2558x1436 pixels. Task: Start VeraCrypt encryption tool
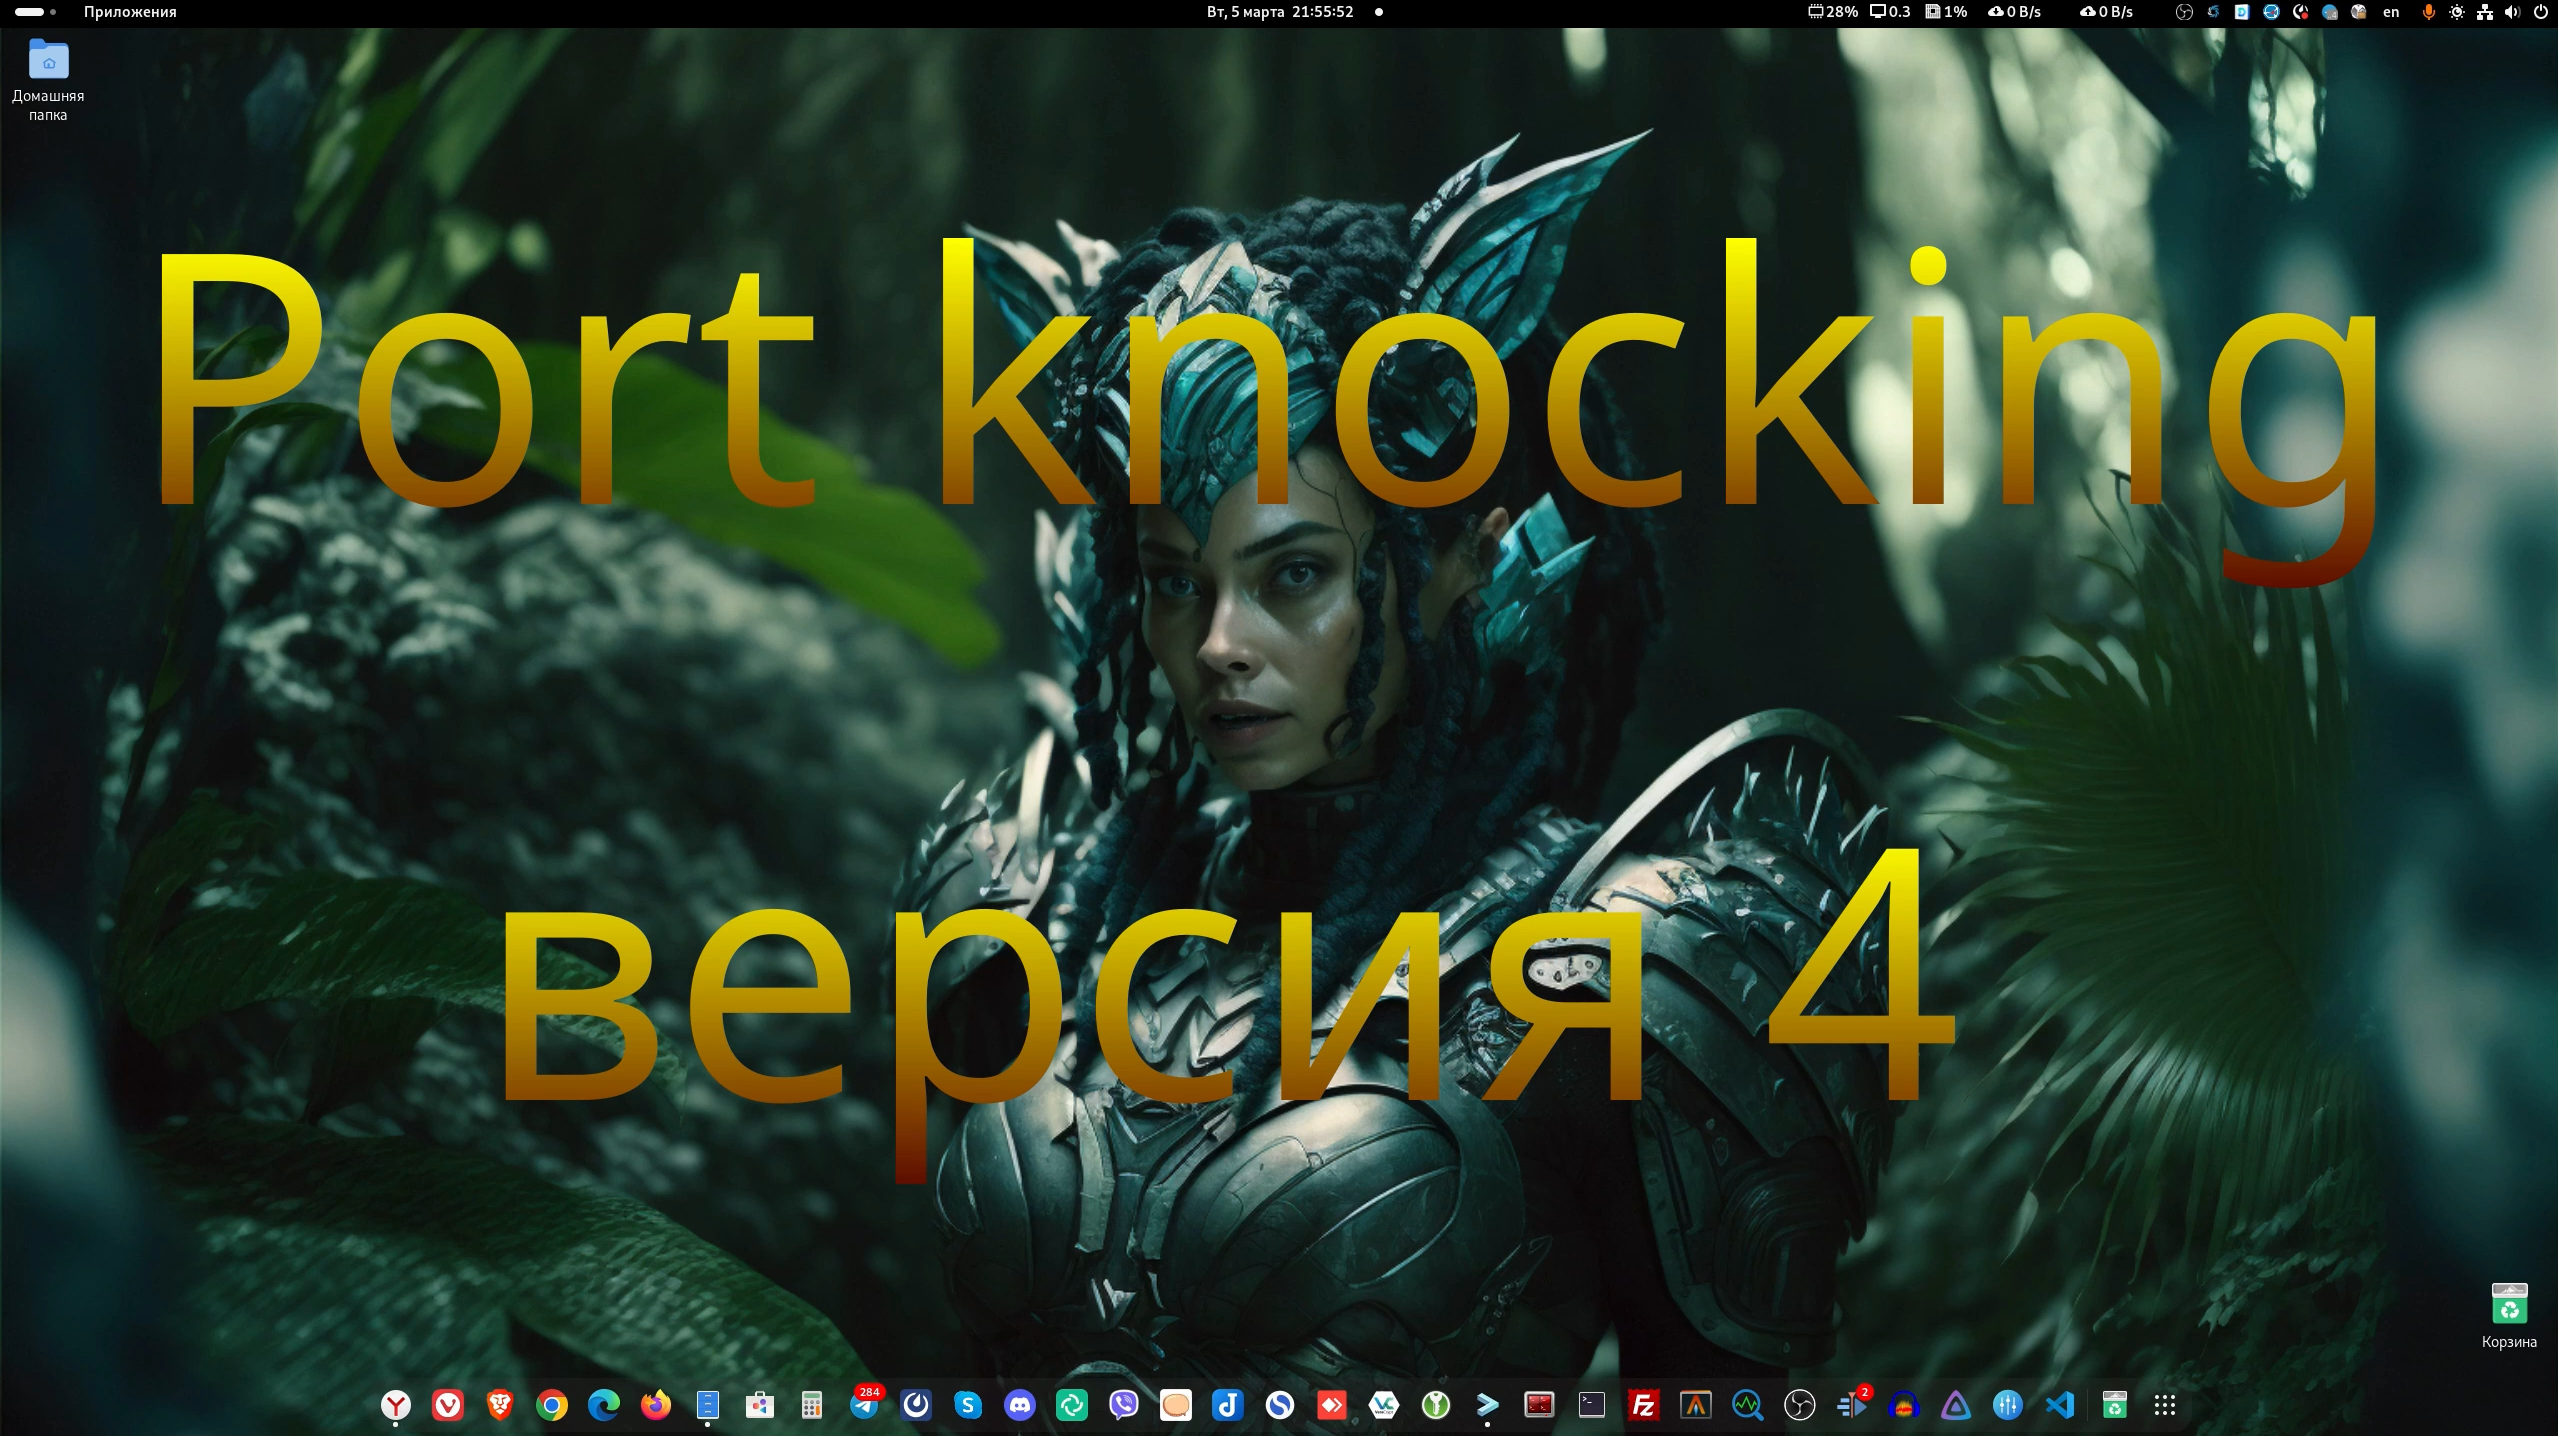[1384, 1405]
